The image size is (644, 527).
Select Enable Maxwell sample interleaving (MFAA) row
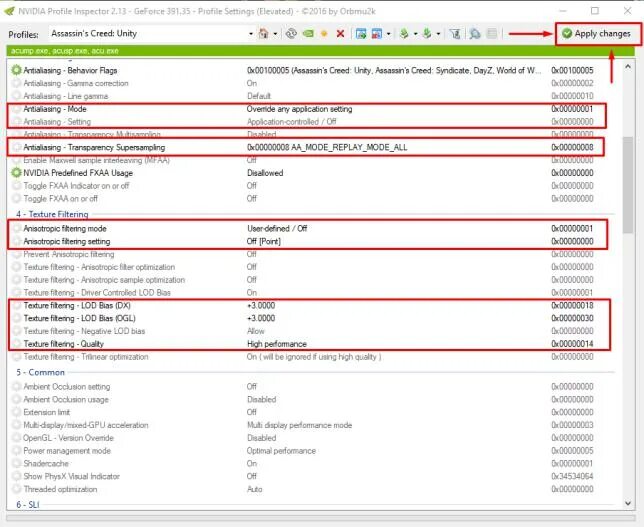pos(310,160)
